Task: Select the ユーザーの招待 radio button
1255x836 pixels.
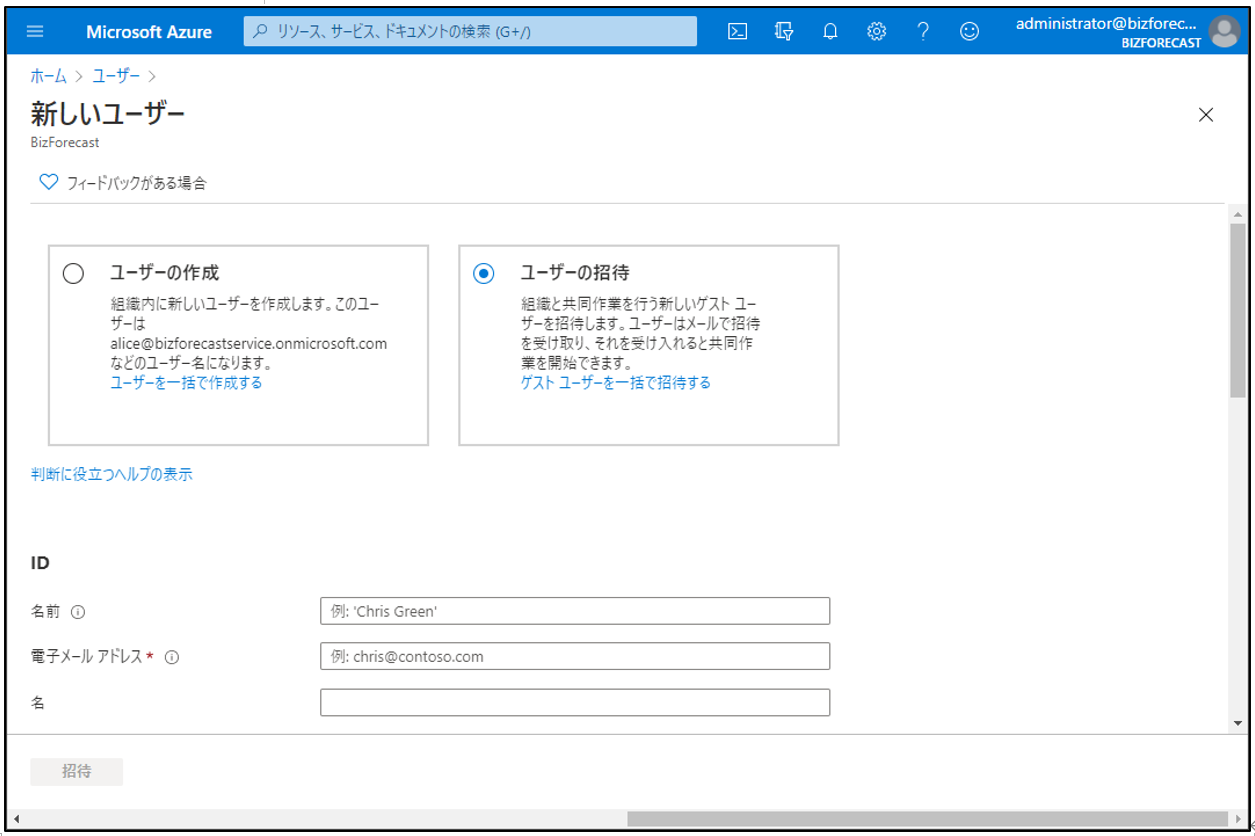Action: pos(484,274)
